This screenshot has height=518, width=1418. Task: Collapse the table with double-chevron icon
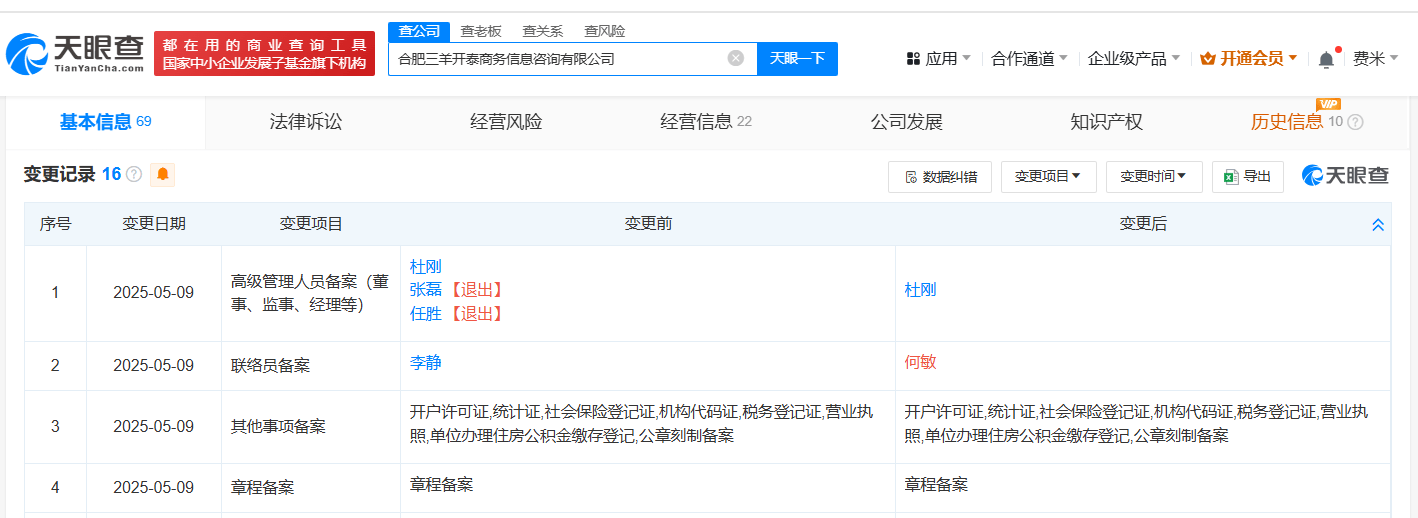click(1378, 225)
